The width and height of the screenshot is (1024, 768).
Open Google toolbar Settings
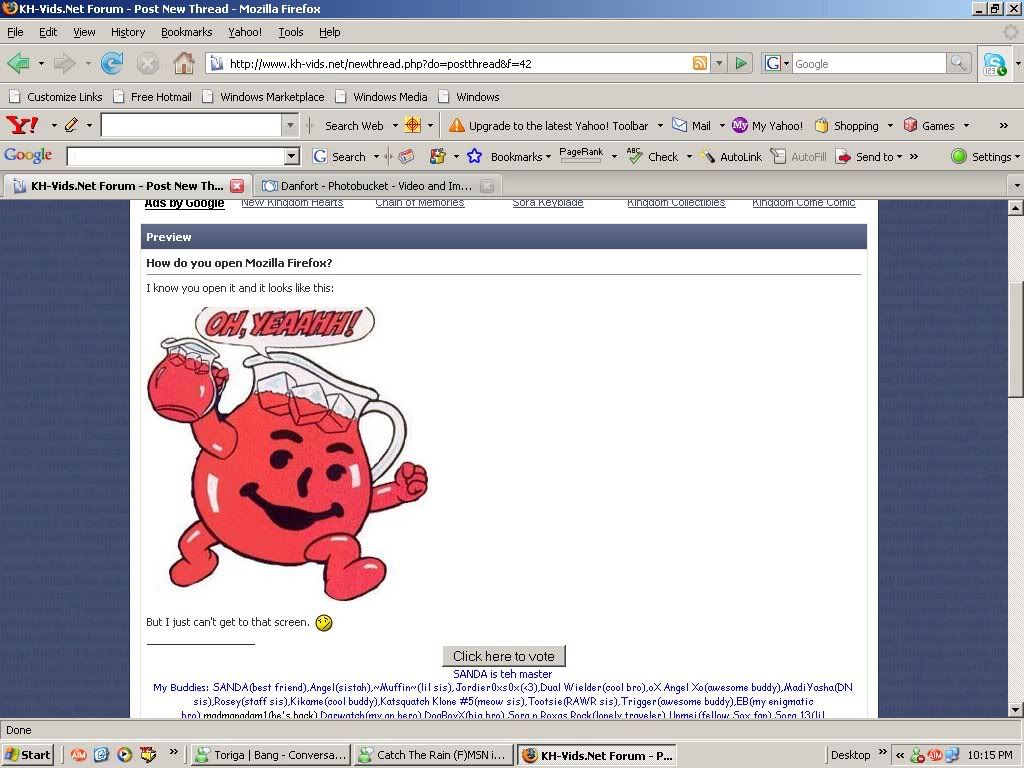pyautogui.click(x=984, y=157)
